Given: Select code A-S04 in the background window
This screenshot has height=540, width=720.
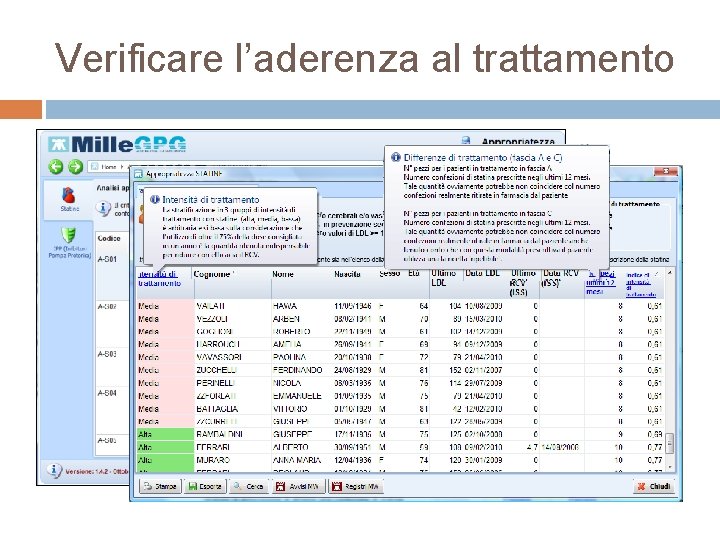Looking at the screenshot, I should (107, 393).
